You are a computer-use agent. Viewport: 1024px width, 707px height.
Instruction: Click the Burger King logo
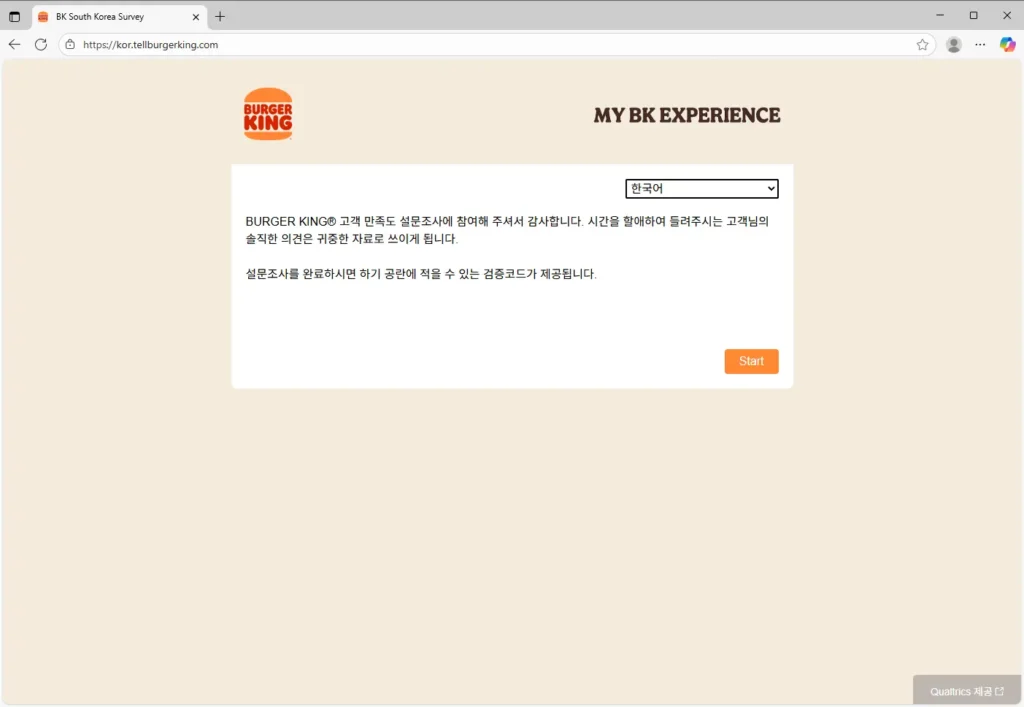267,114
